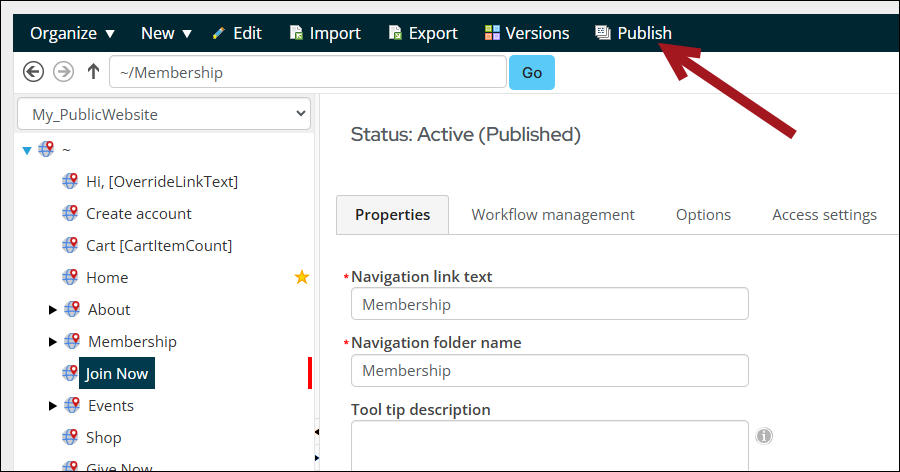Click the globe icon next to Shop

70,437
